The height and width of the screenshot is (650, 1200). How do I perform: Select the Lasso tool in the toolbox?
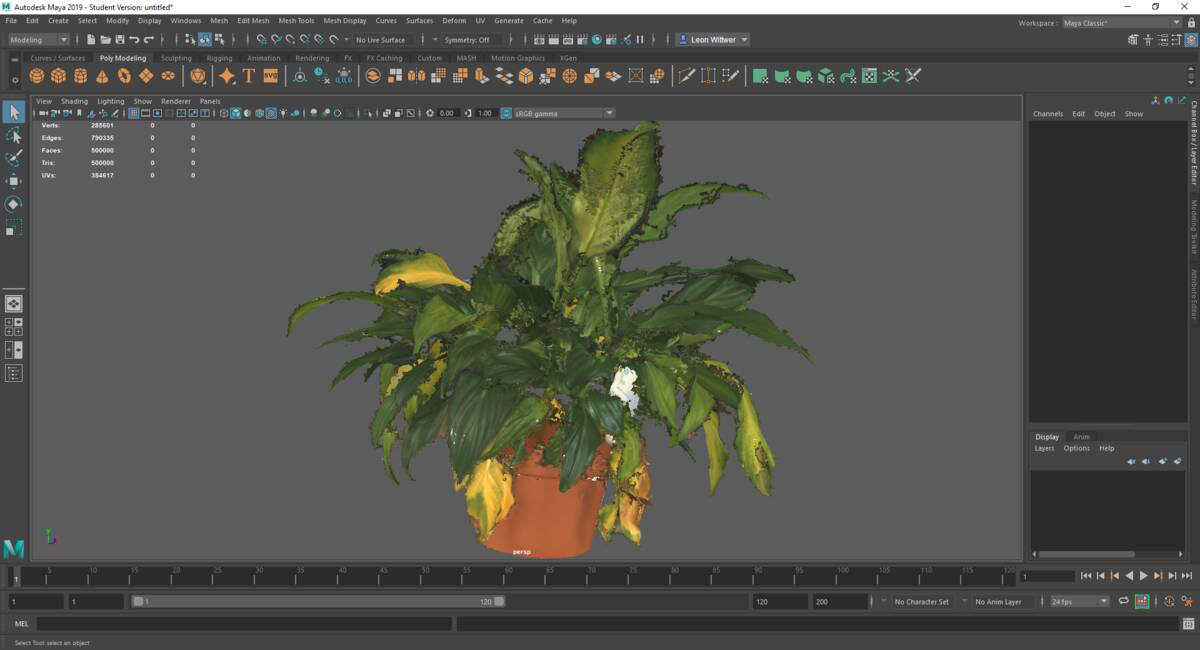tap(14, 135)
